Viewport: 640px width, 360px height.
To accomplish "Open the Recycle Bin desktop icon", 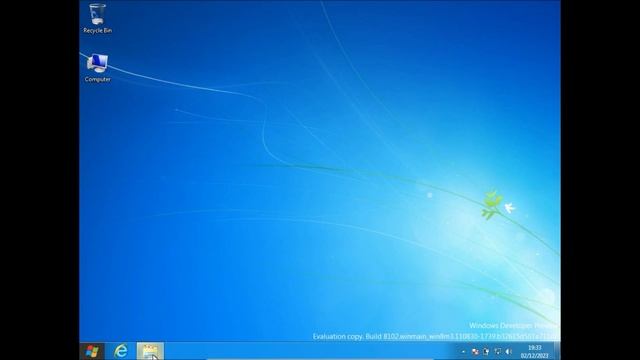I will coord(97,18).
